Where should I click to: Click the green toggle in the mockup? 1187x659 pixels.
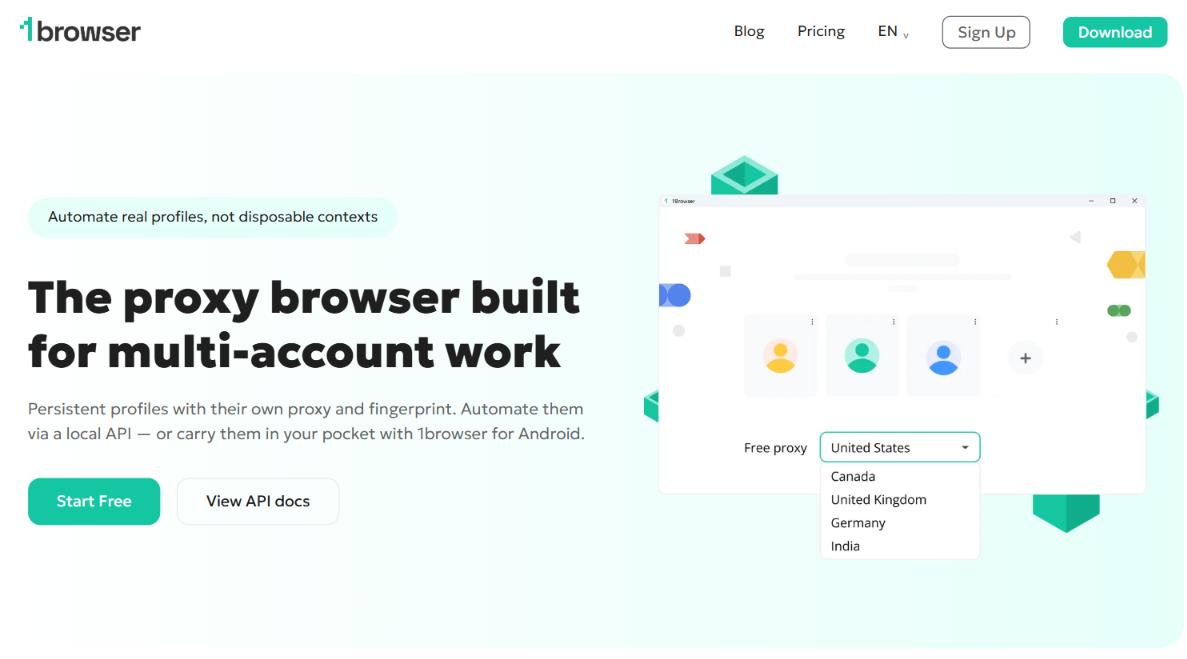(1119, 310)
